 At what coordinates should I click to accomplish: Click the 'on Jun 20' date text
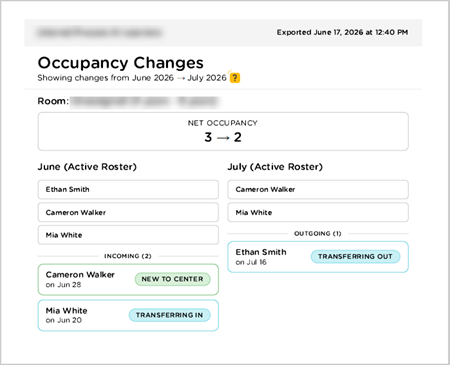64,320
